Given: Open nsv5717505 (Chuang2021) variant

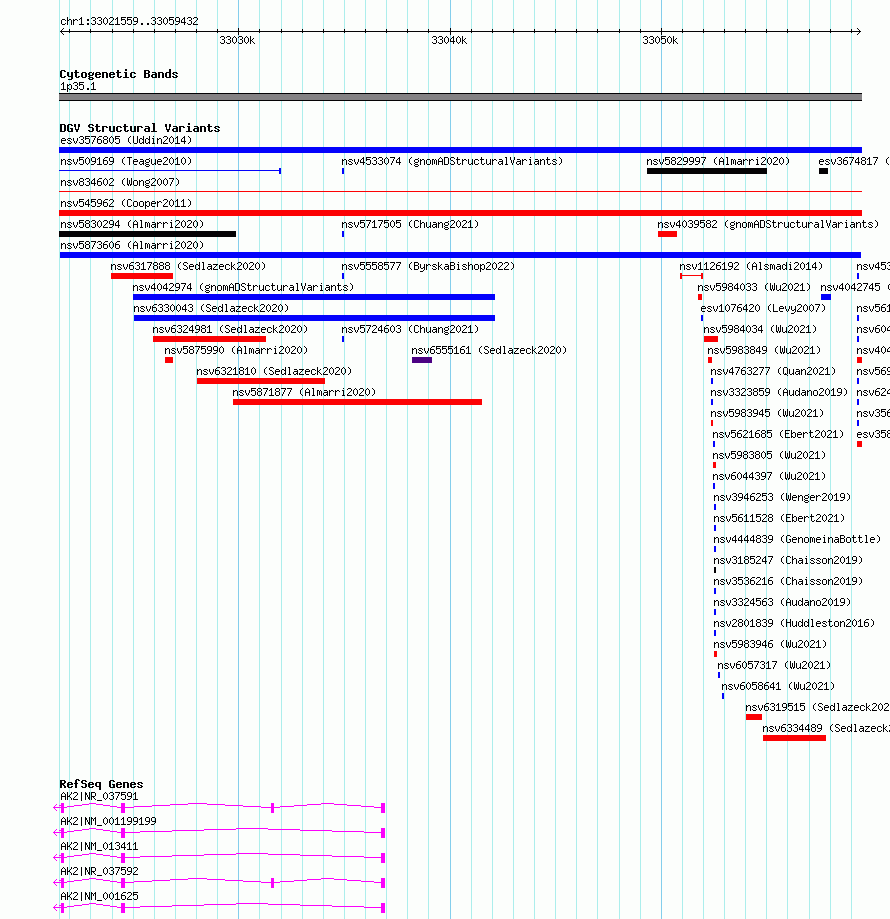Looking at the screenshot, I should [x=410, y=224].
